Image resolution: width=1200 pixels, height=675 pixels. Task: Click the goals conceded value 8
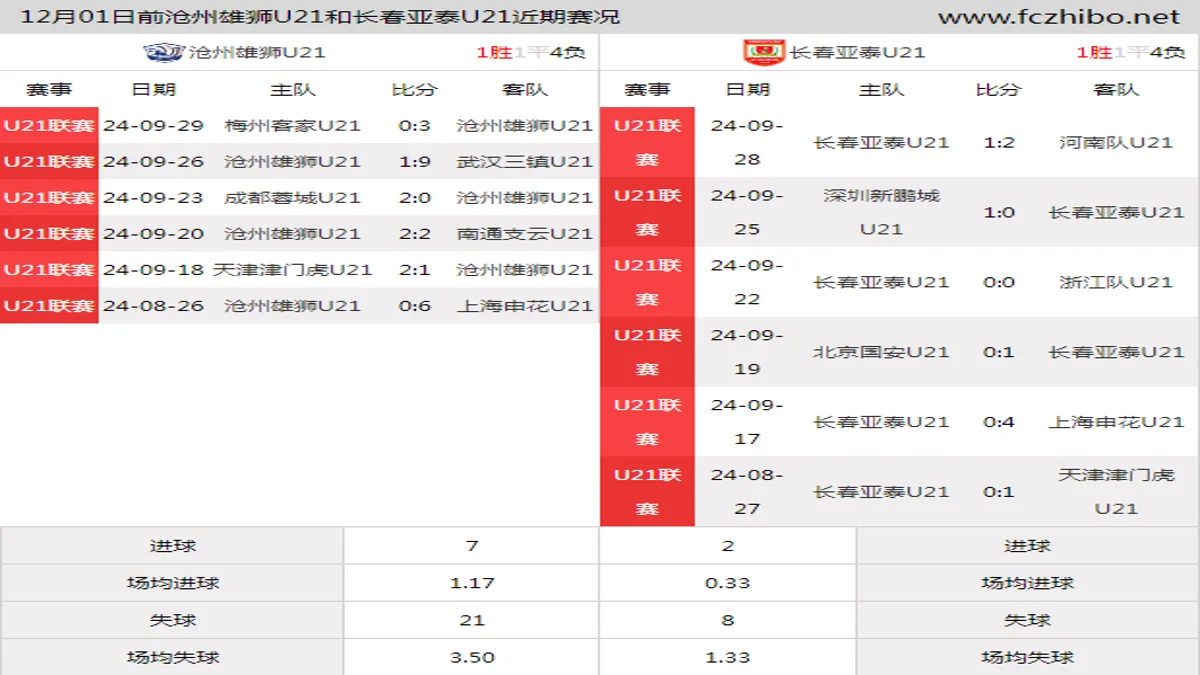tap(728, 620)
